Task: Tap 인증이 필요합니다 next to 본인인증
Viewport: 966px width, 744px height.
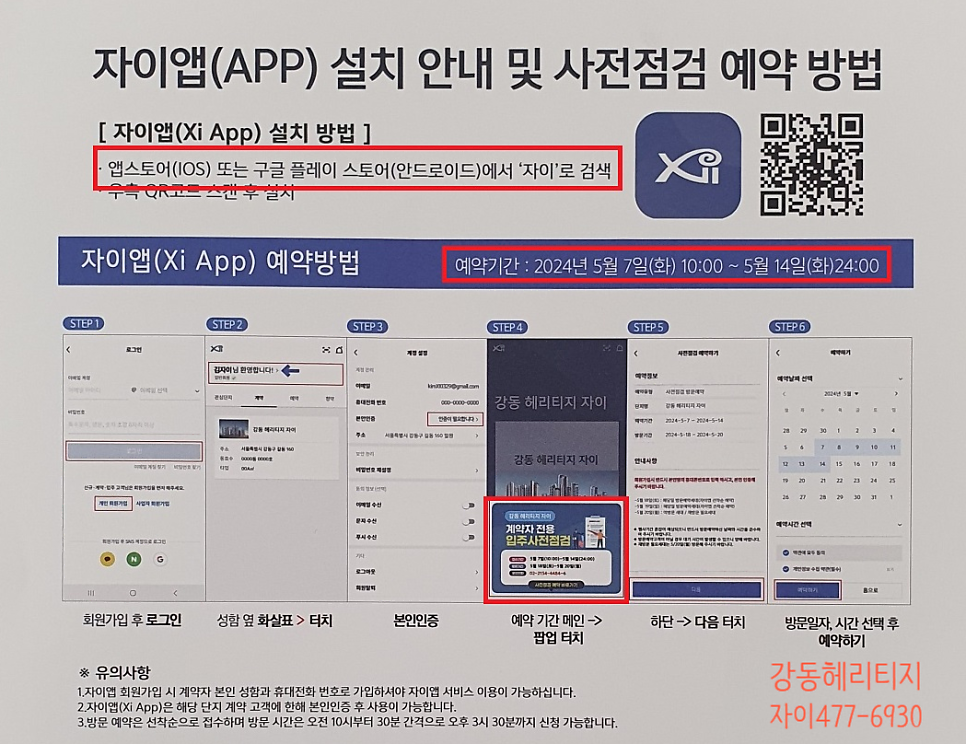Action: click(455, 419)
